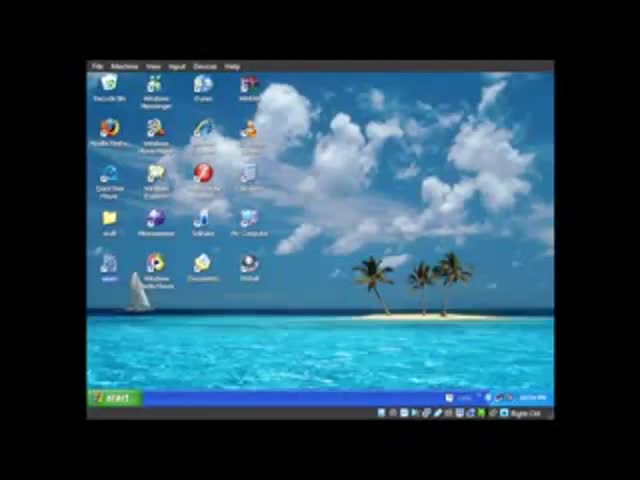Viewport: 640px width, 480px height.
Task: Click the clock in the system tray
Action: [533, 398]
